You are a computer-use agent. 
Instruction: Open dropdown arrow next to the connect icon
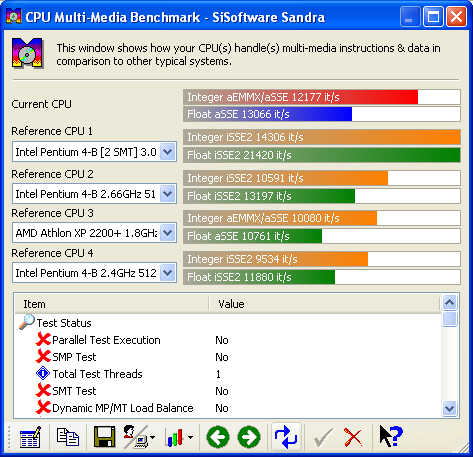[x=152, y=437]
